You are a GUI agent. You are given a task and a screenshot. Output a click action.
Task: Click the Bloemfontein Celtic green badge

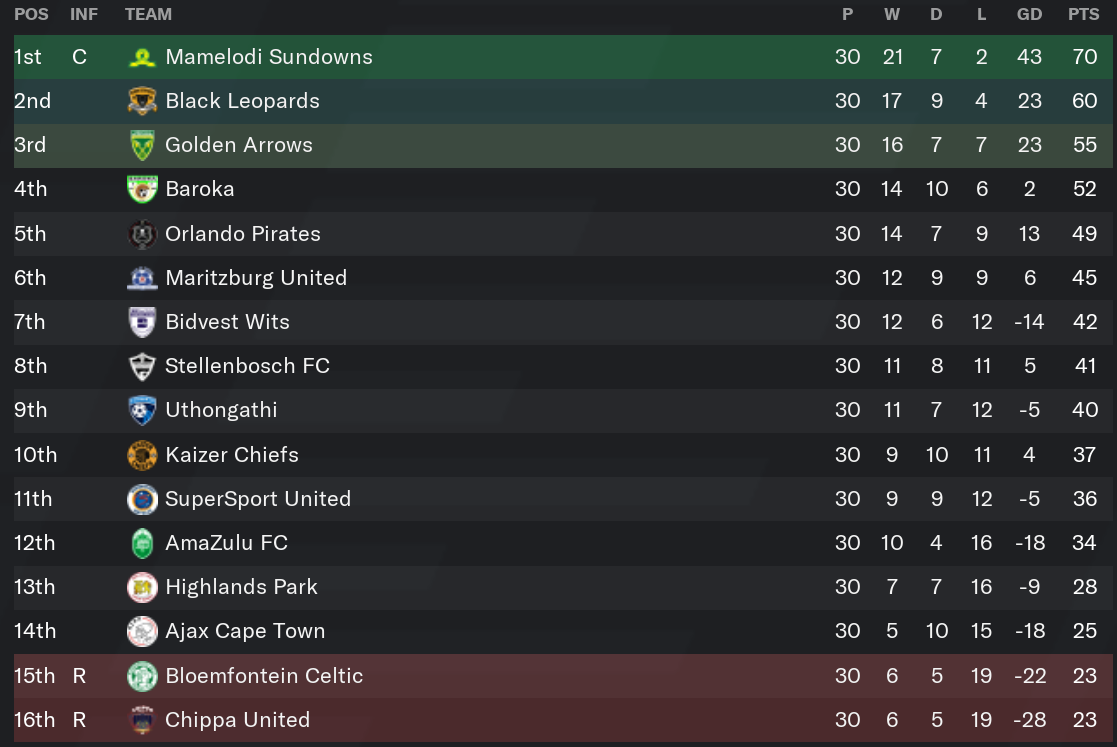142,676
